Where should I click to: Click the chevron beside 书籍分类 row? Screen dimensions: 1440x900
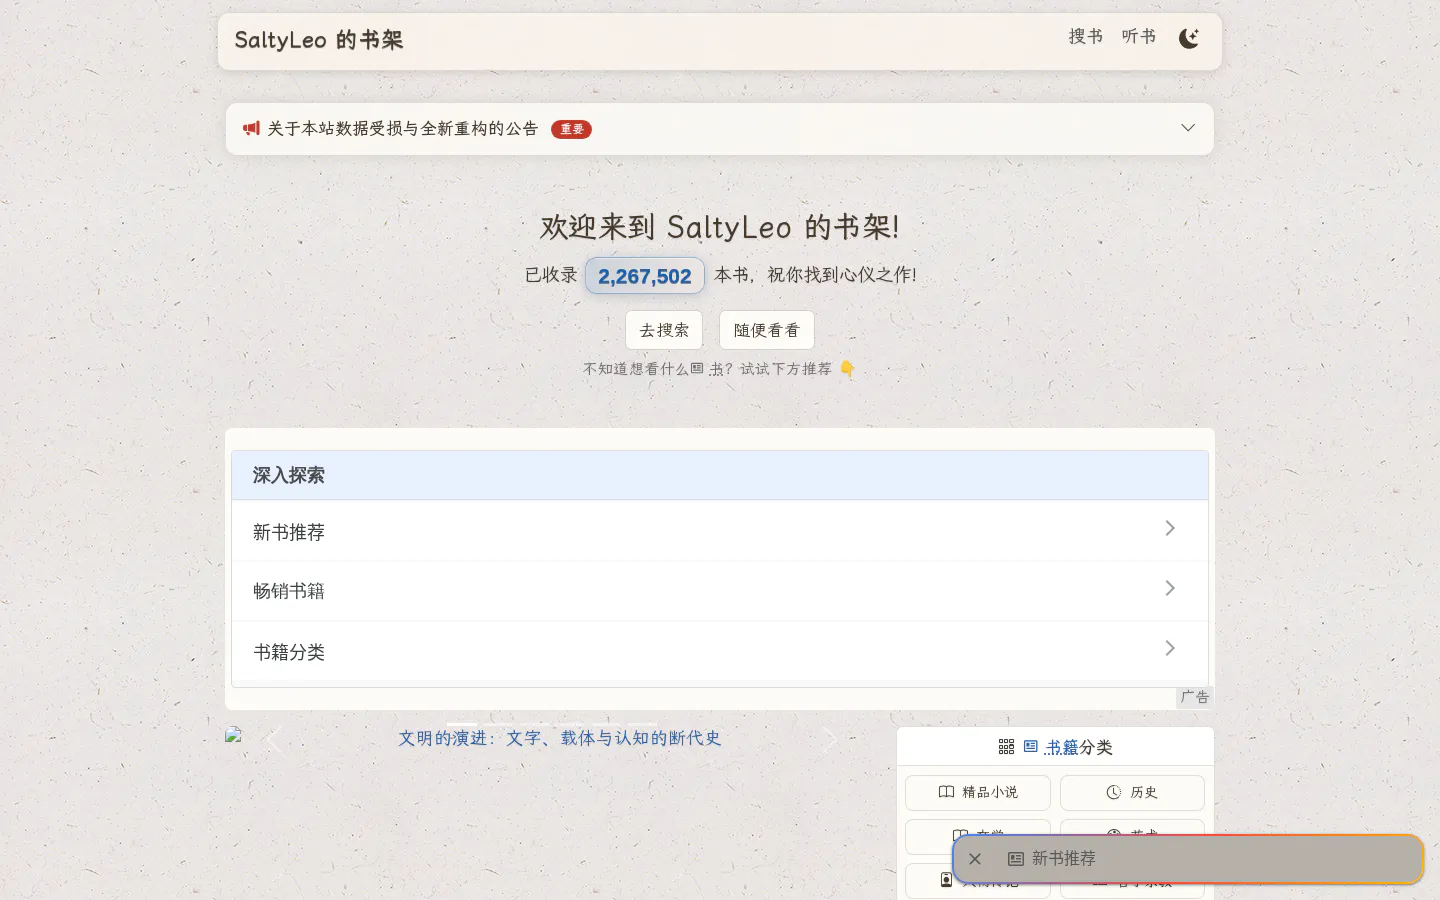pyautogui.click(x=1169, y=648)
